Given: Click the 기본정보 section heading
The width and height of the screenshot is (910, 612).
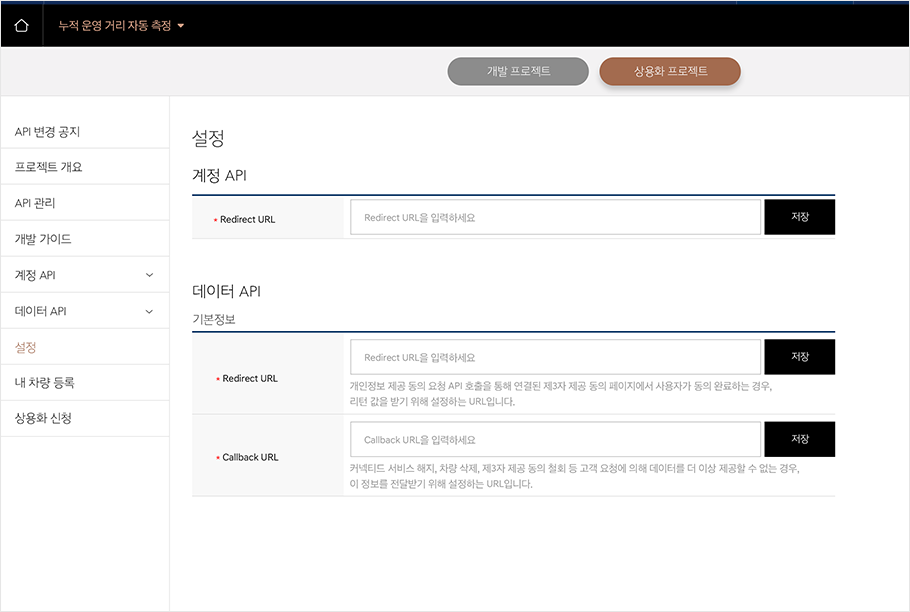Looking at the screenshot, I should [x=213, y=318].
